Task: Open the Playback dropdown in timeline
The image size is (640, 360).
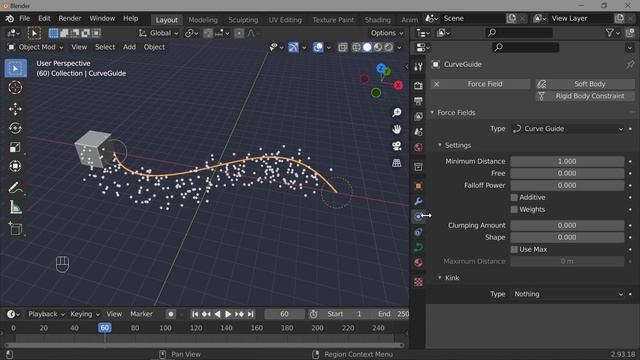Action: (47, 314)
